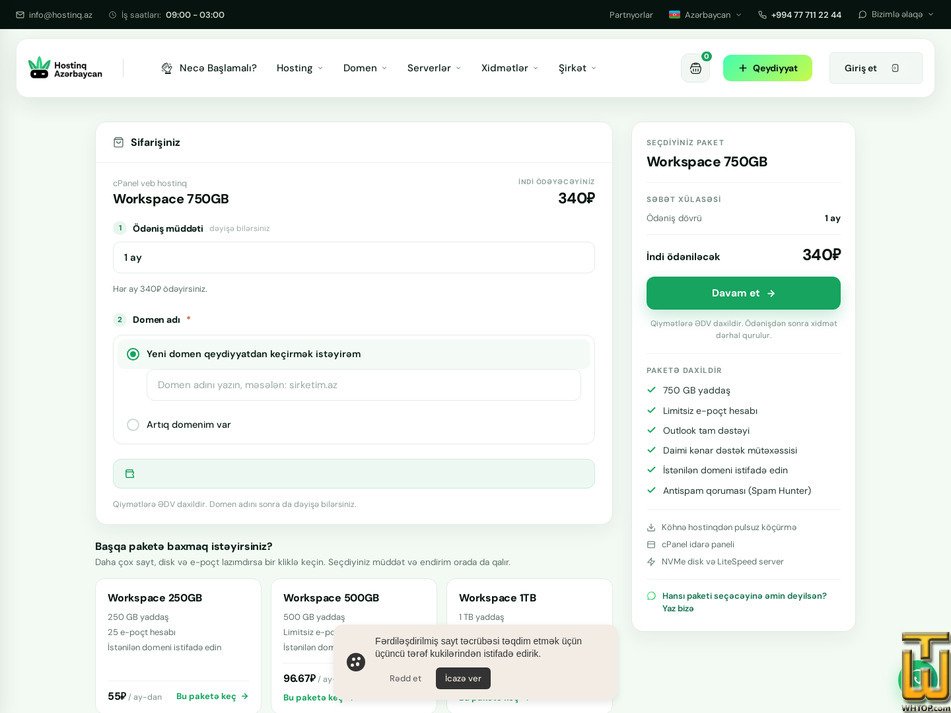Click Bu paketə keç on Workspace 250GB card
951x713 pixels.
coord(212,696)
